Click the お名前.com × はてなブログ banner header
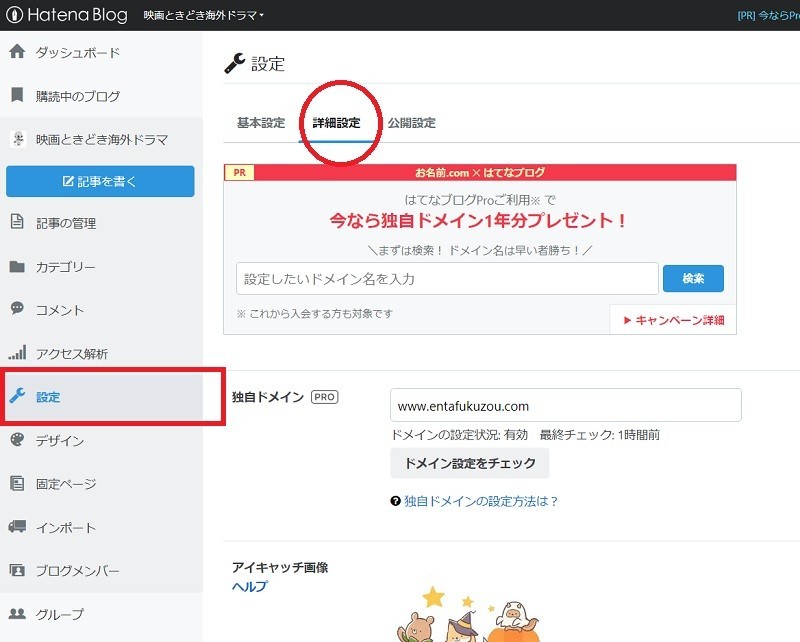The width and height of the screenshot is (800, 642). tap(480, 172)
